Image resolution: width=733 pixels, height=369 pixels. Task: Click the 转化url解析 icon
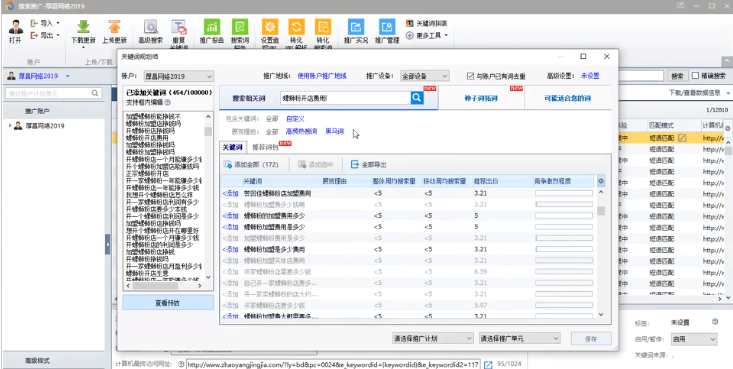pyautogui.click(x=296, y=27)
